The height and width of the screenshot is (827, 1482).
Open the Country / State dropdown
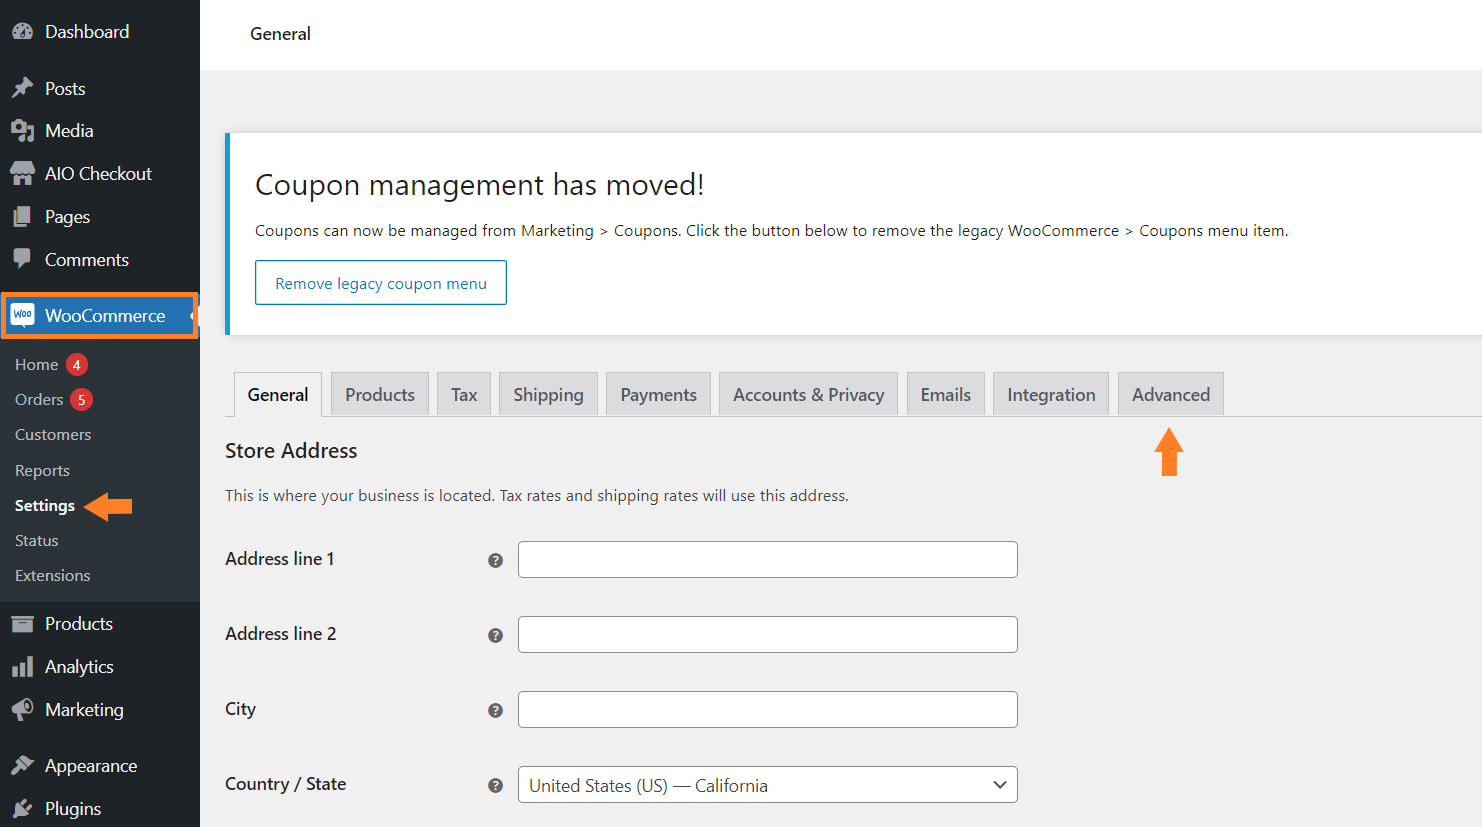coord(767,785)
